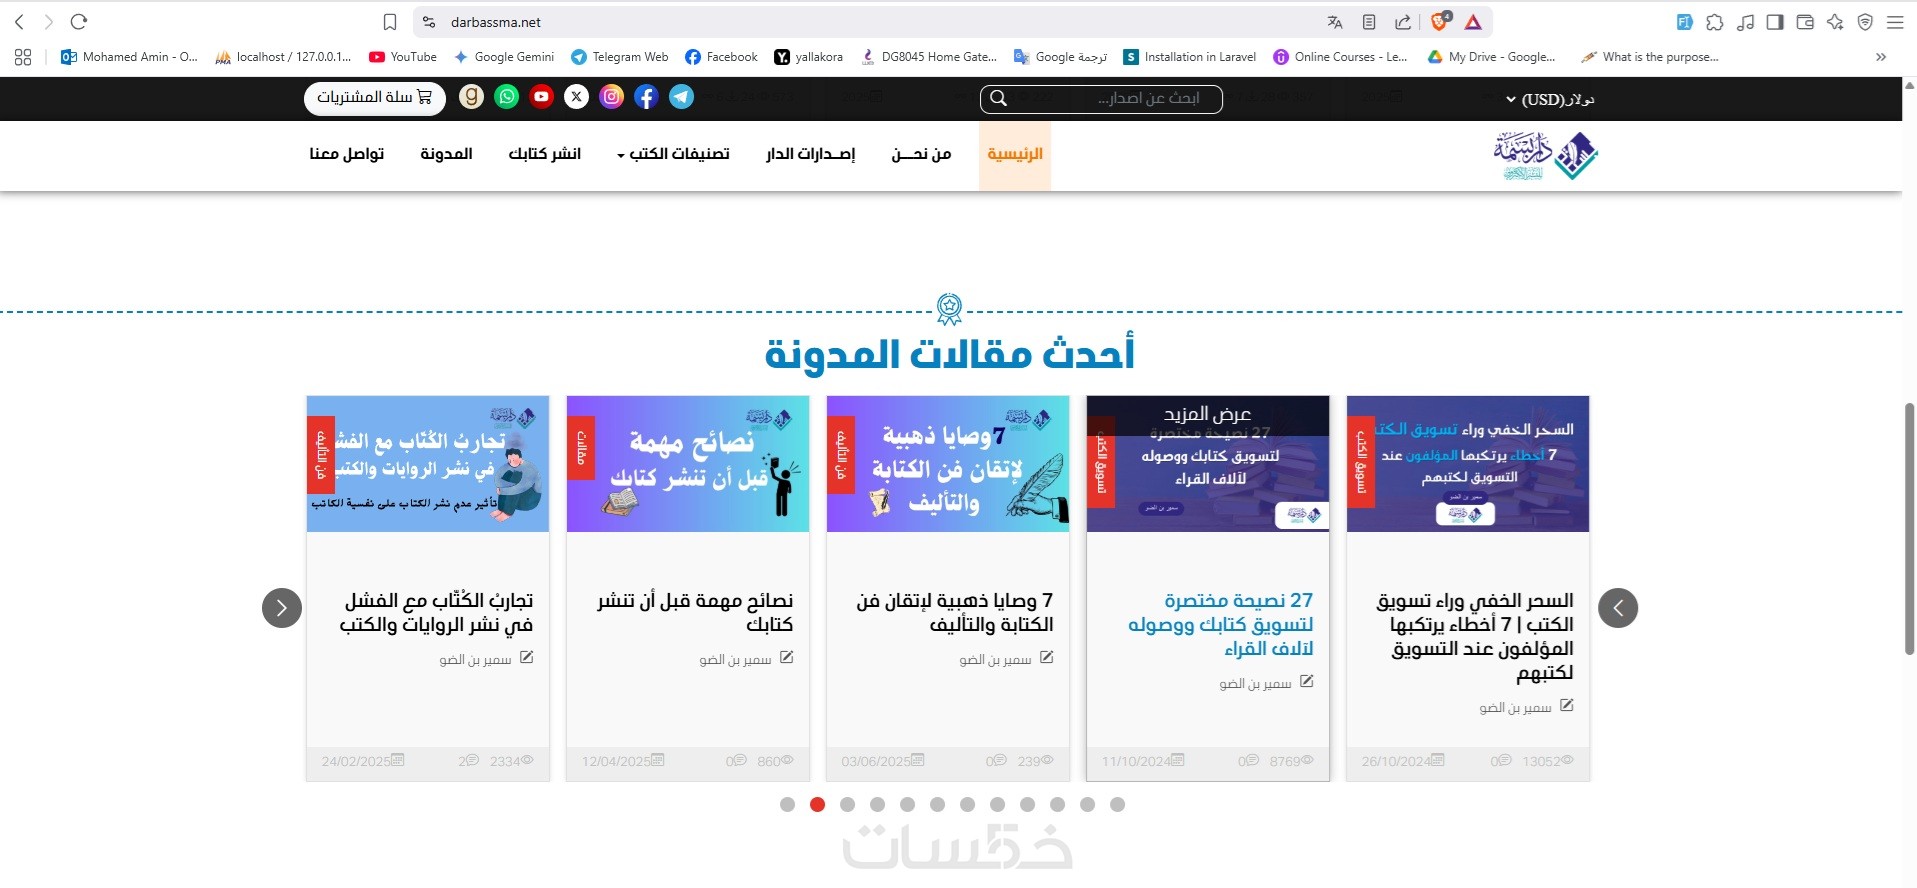Open the USD currency dropdown
1917x888 pixels.
[1550, 99]
